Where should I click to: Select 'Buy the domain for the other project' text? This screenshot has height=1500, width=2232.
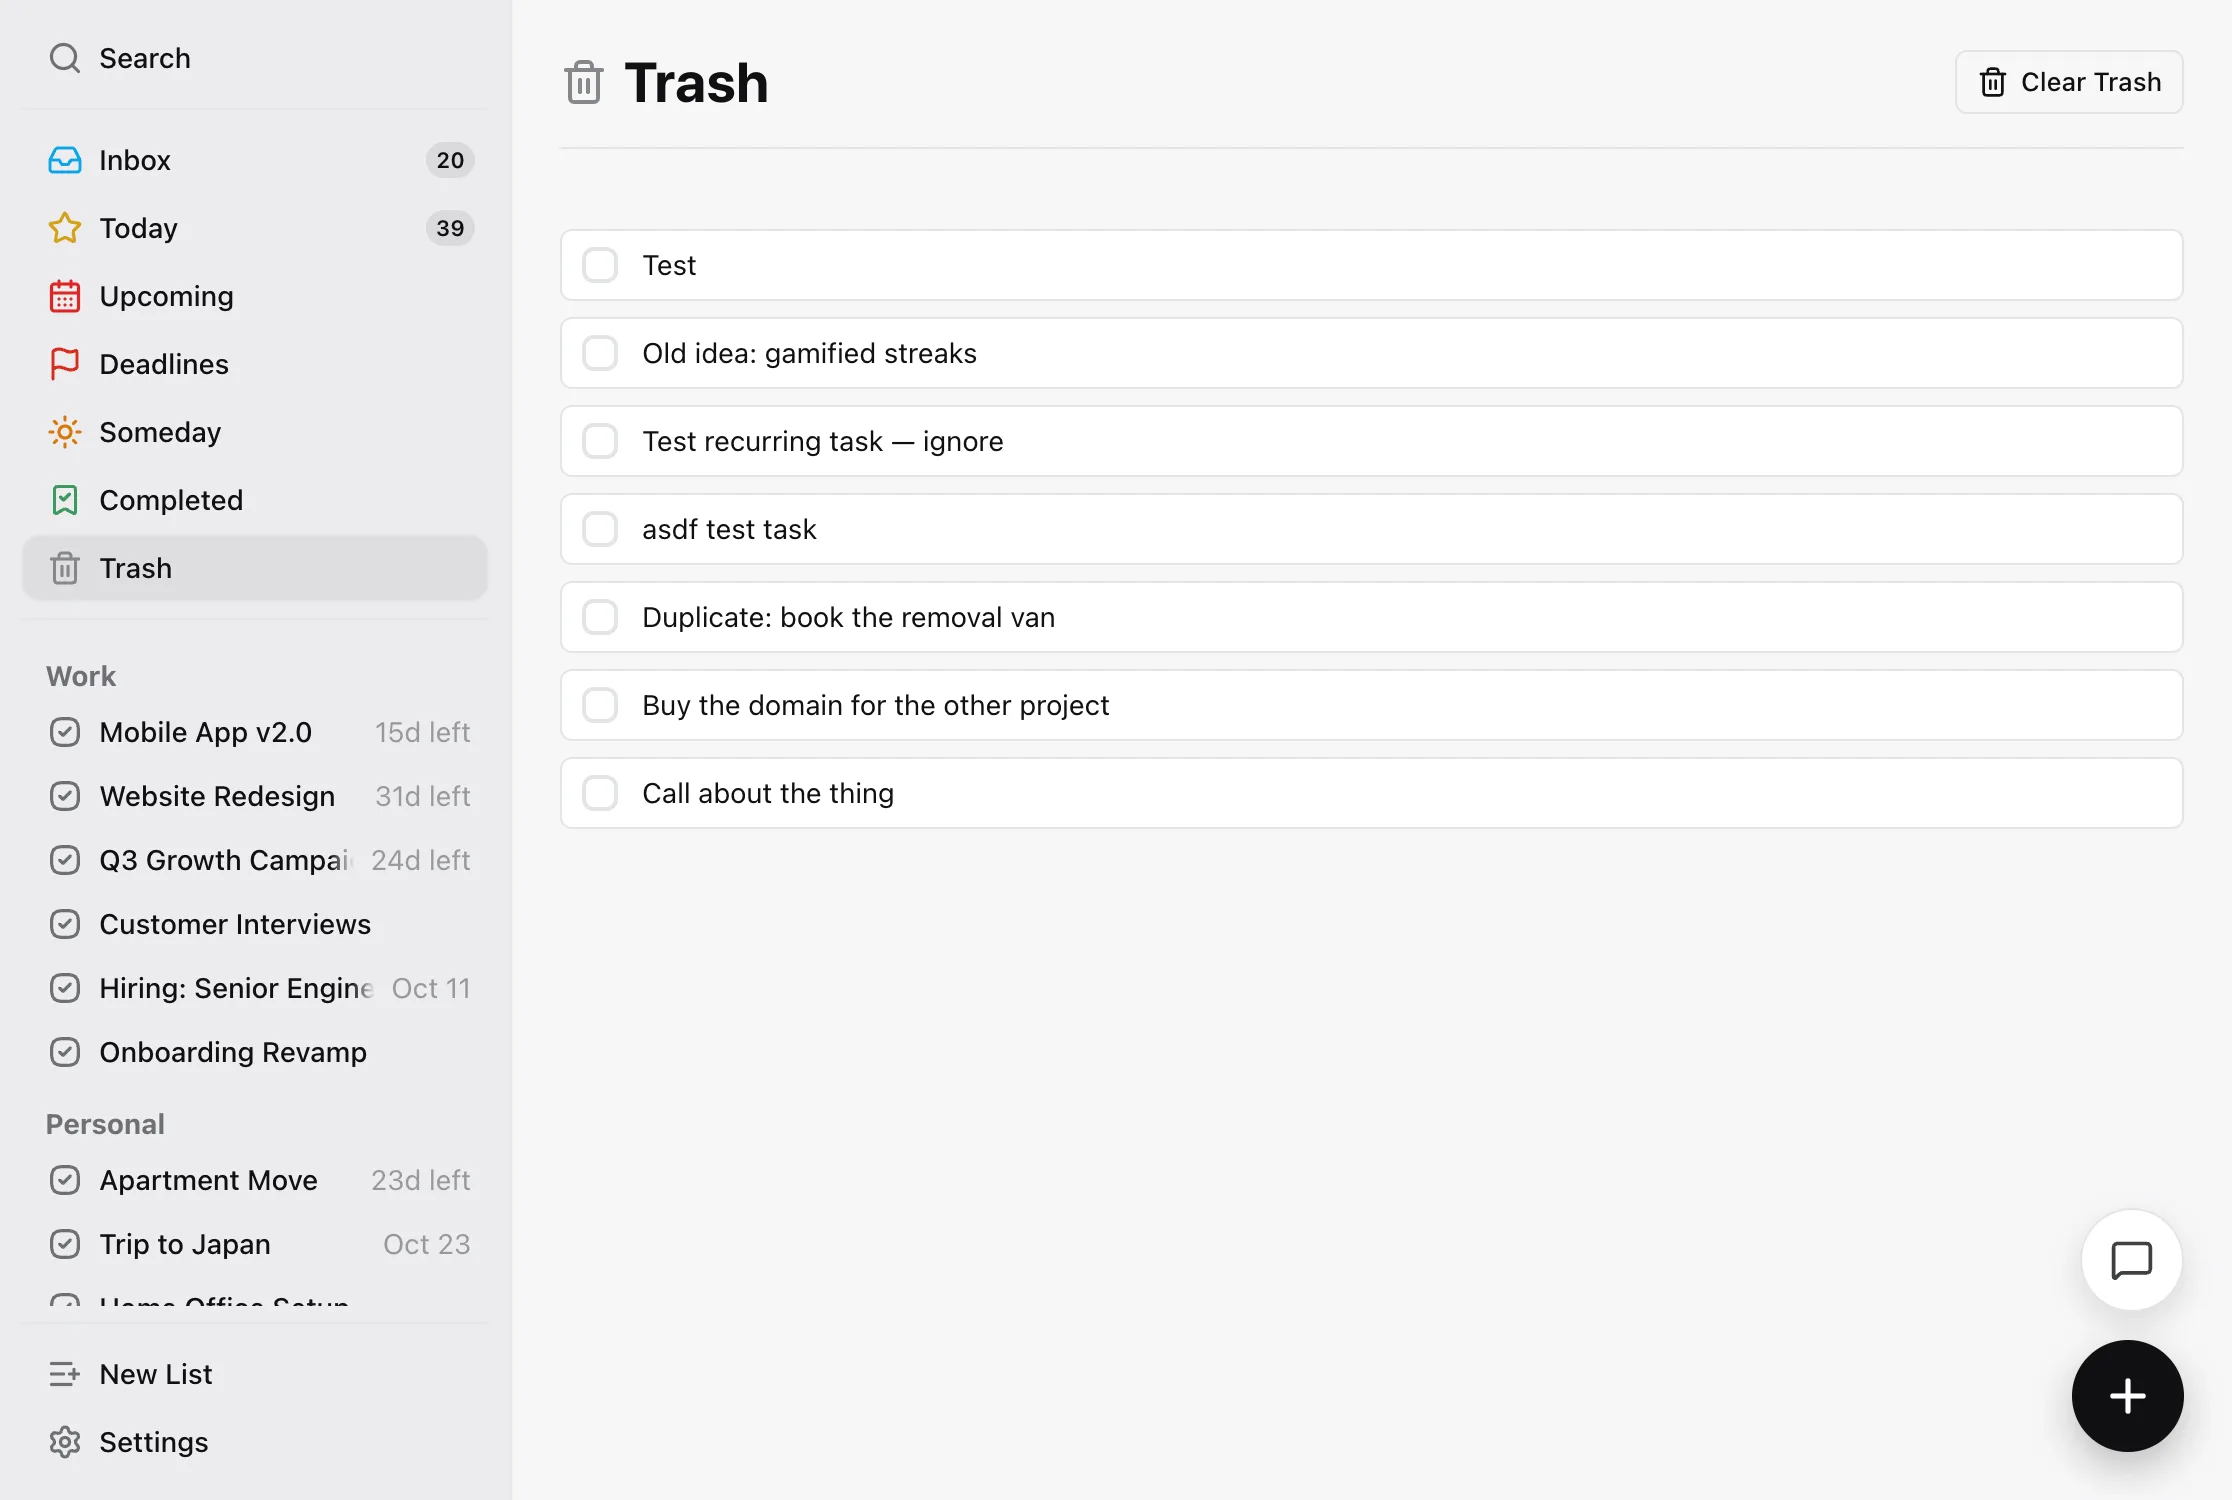tap(875, 705)
